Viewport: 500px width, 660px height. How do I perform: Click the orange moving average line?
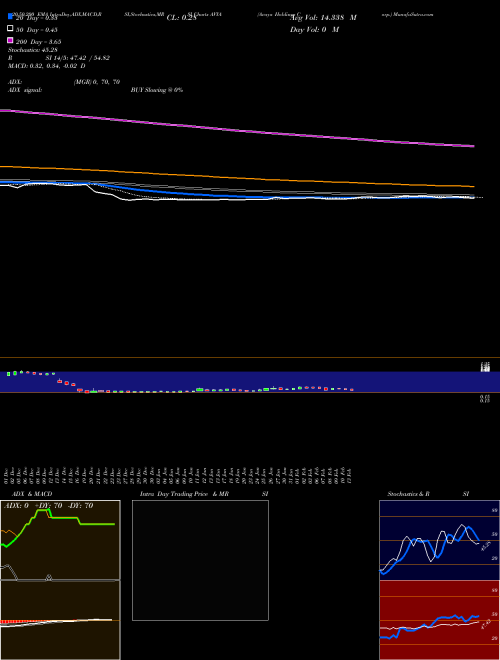click(x=237, y=176)
